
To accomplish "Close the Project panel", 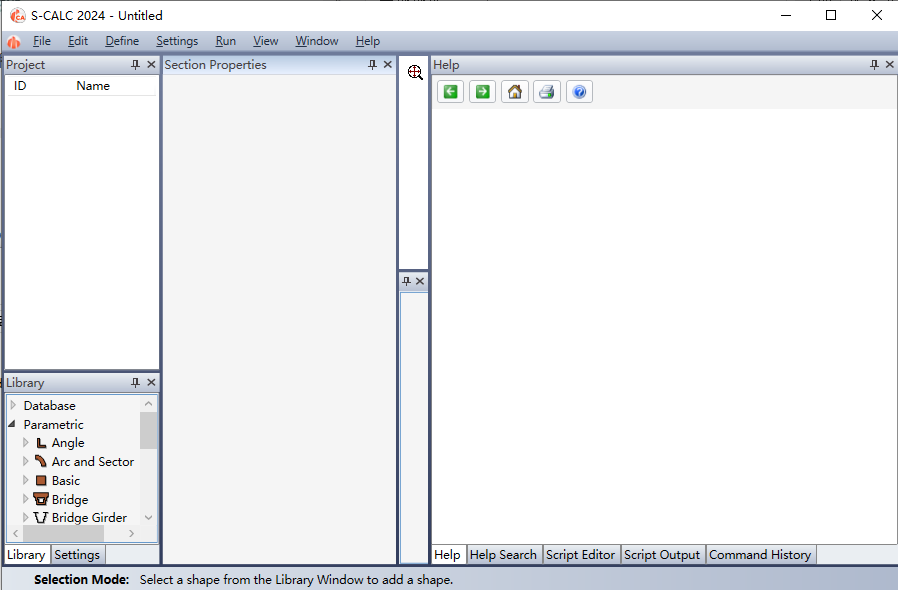I will pyautogui.click(x=151, y=64).
